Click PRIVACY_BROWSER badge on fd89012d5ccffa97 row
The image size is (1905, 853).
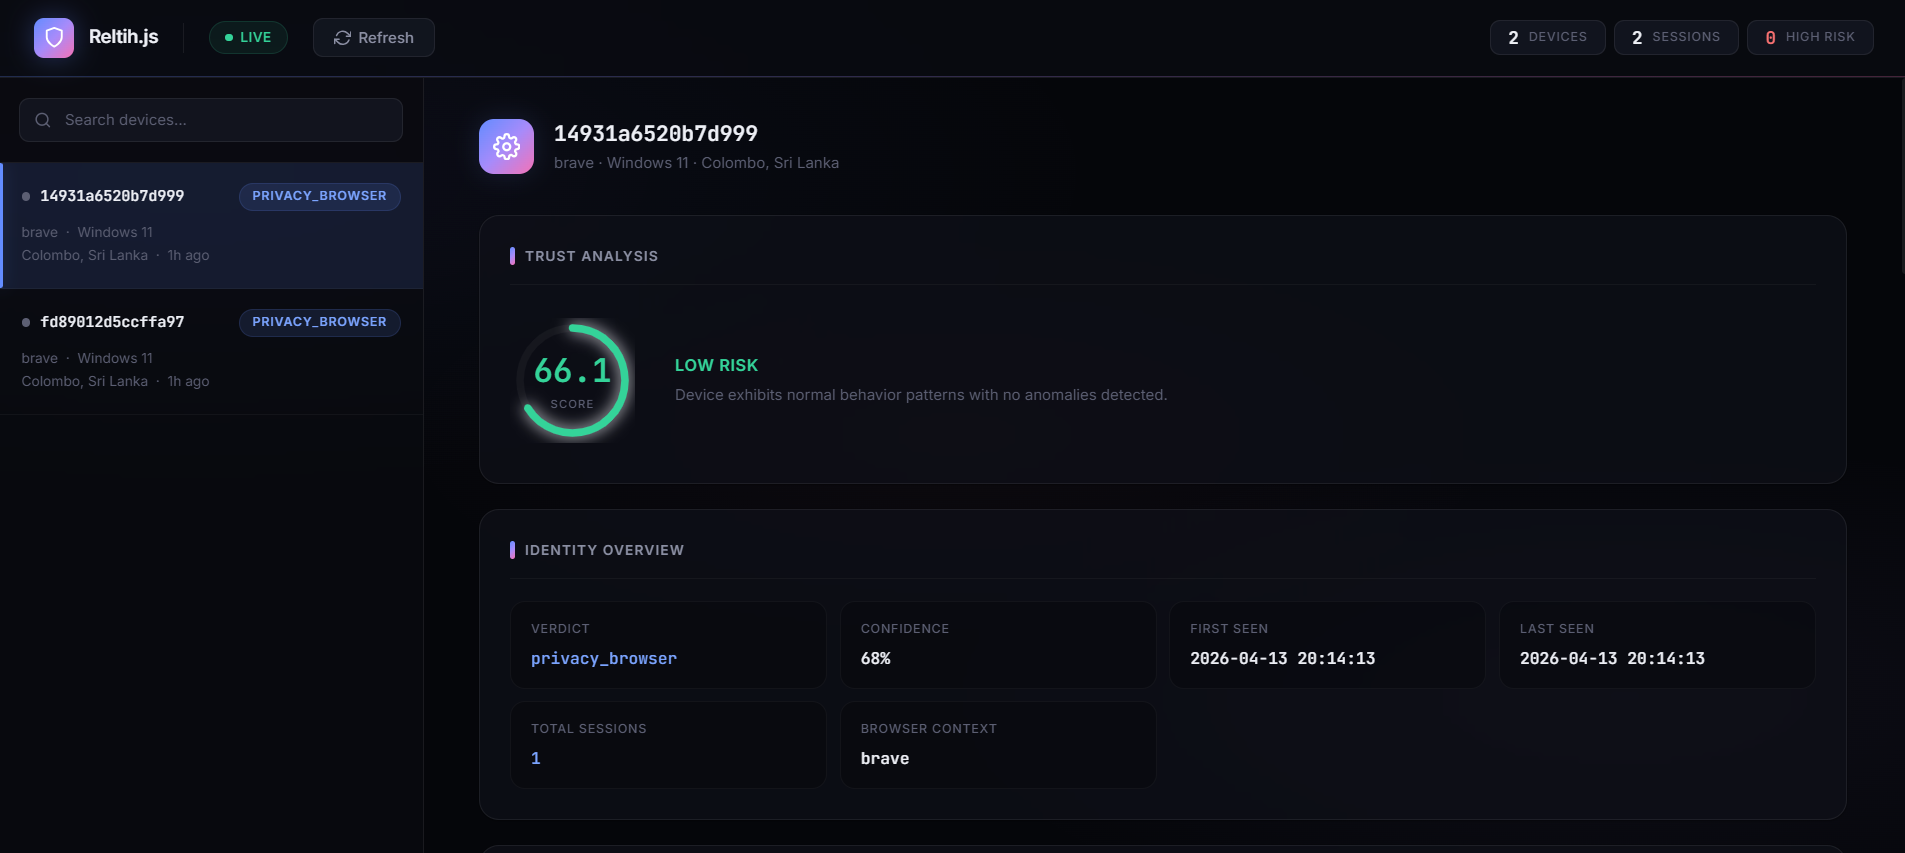[x=319, y=322]
